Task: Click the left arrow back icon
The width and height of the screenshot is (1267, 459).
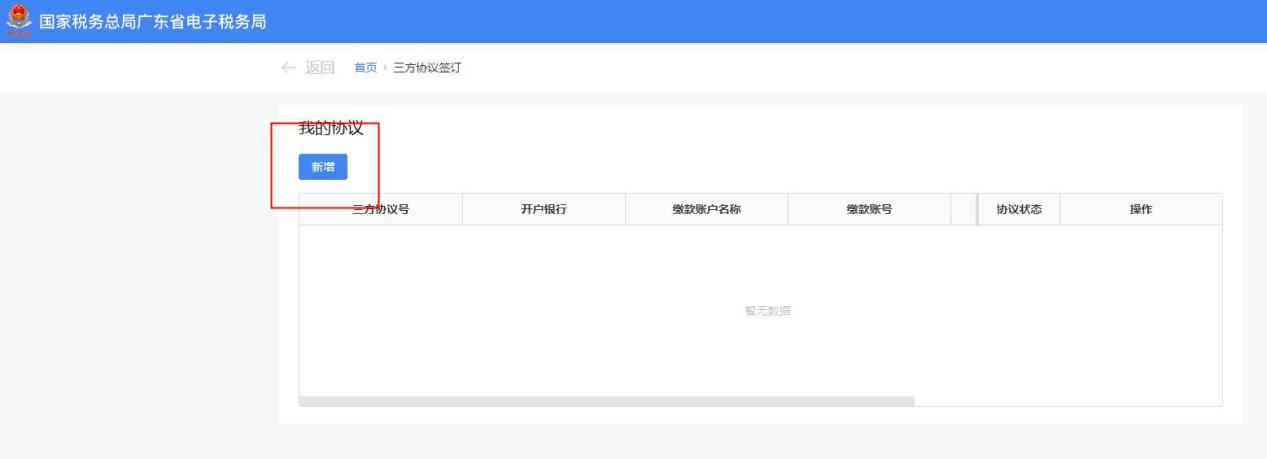Action: 289,67
